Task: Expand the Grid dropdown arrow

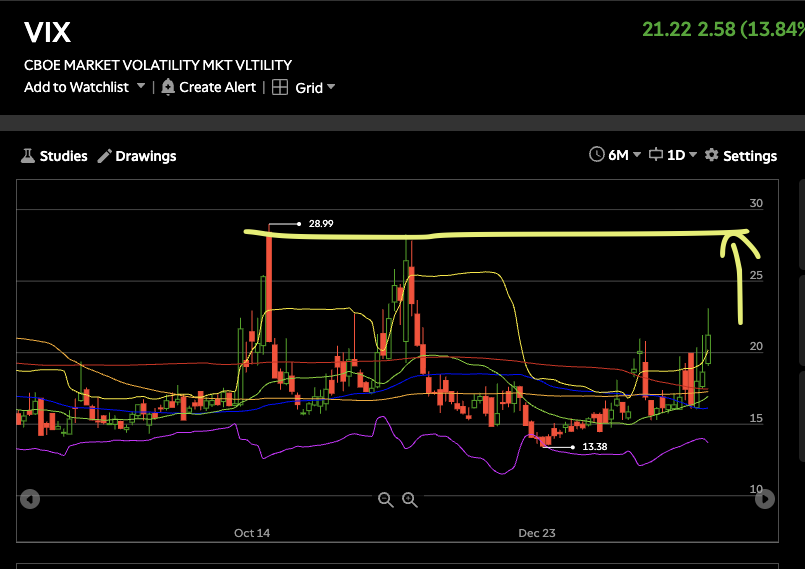Action: (331, 87)
